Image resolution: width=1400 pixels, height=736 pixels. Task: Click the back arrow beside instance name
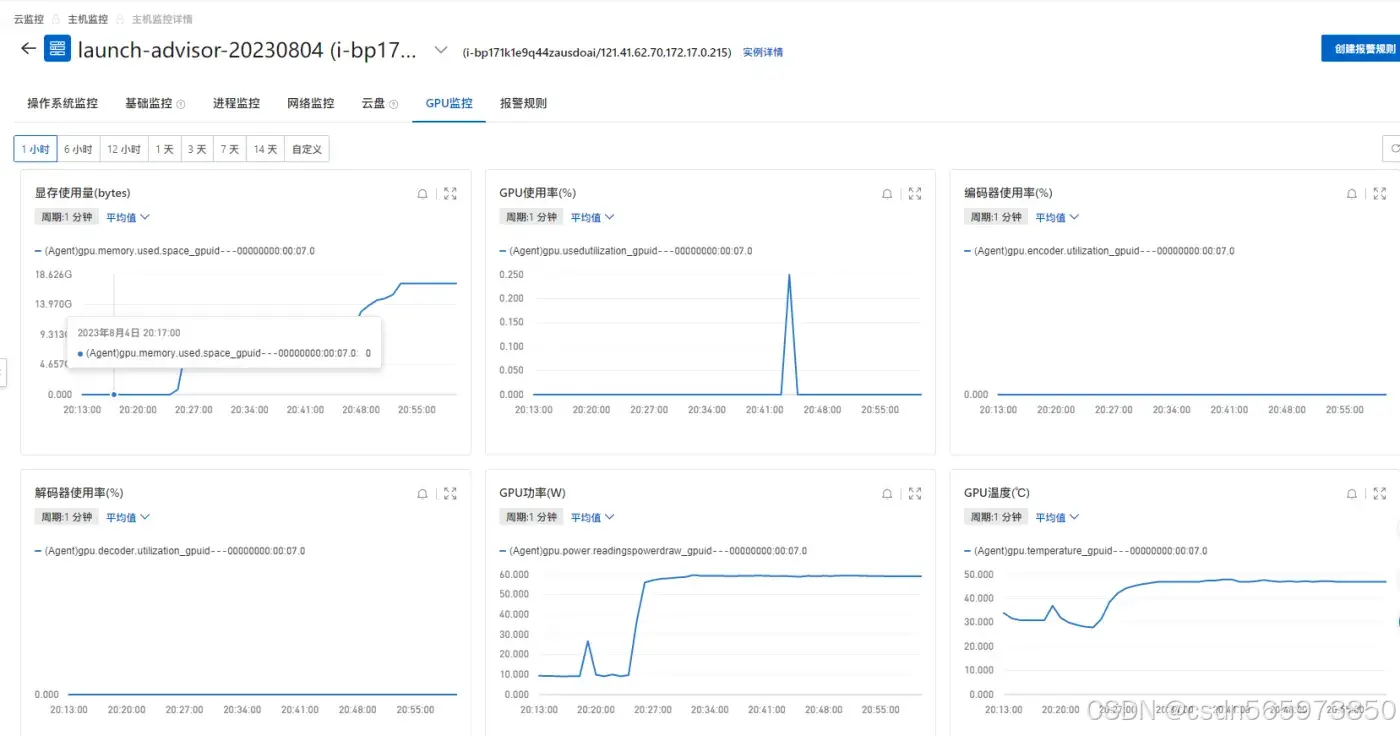(28, 49)
